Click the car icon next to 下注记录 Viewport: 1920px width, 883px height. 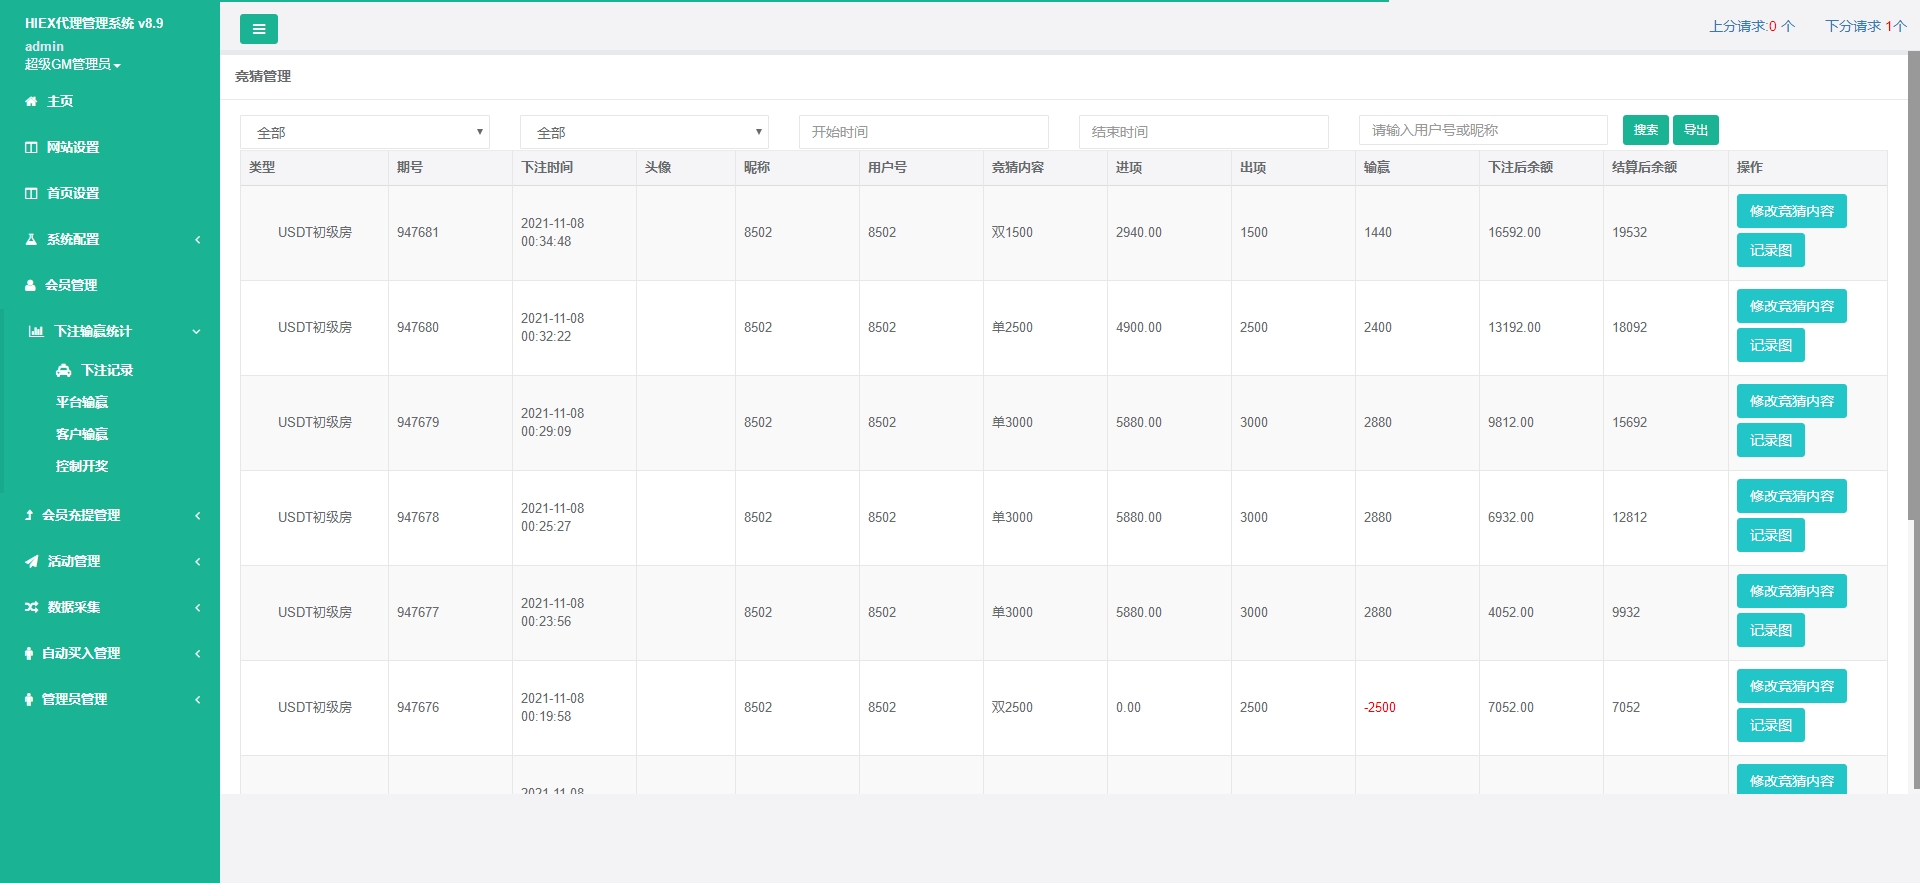coord(64,370)
